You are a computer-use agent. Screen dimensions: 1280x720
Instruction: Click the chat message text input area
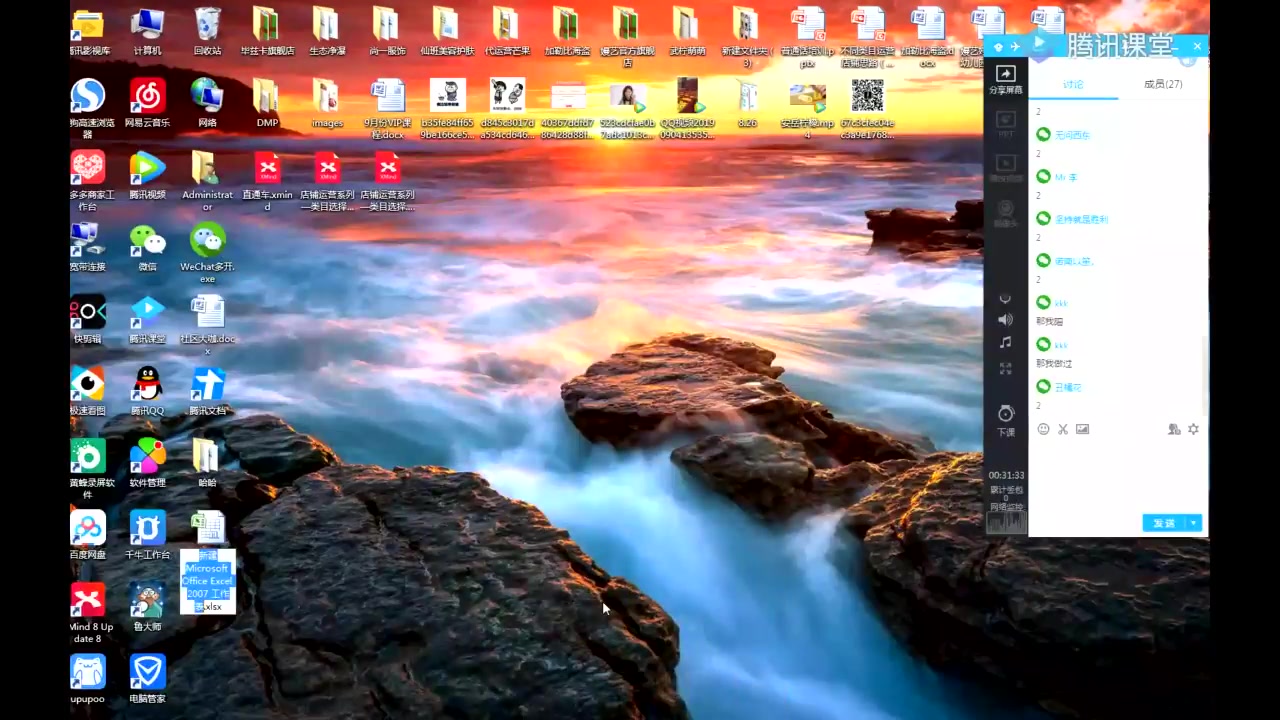click(1117, 474)
